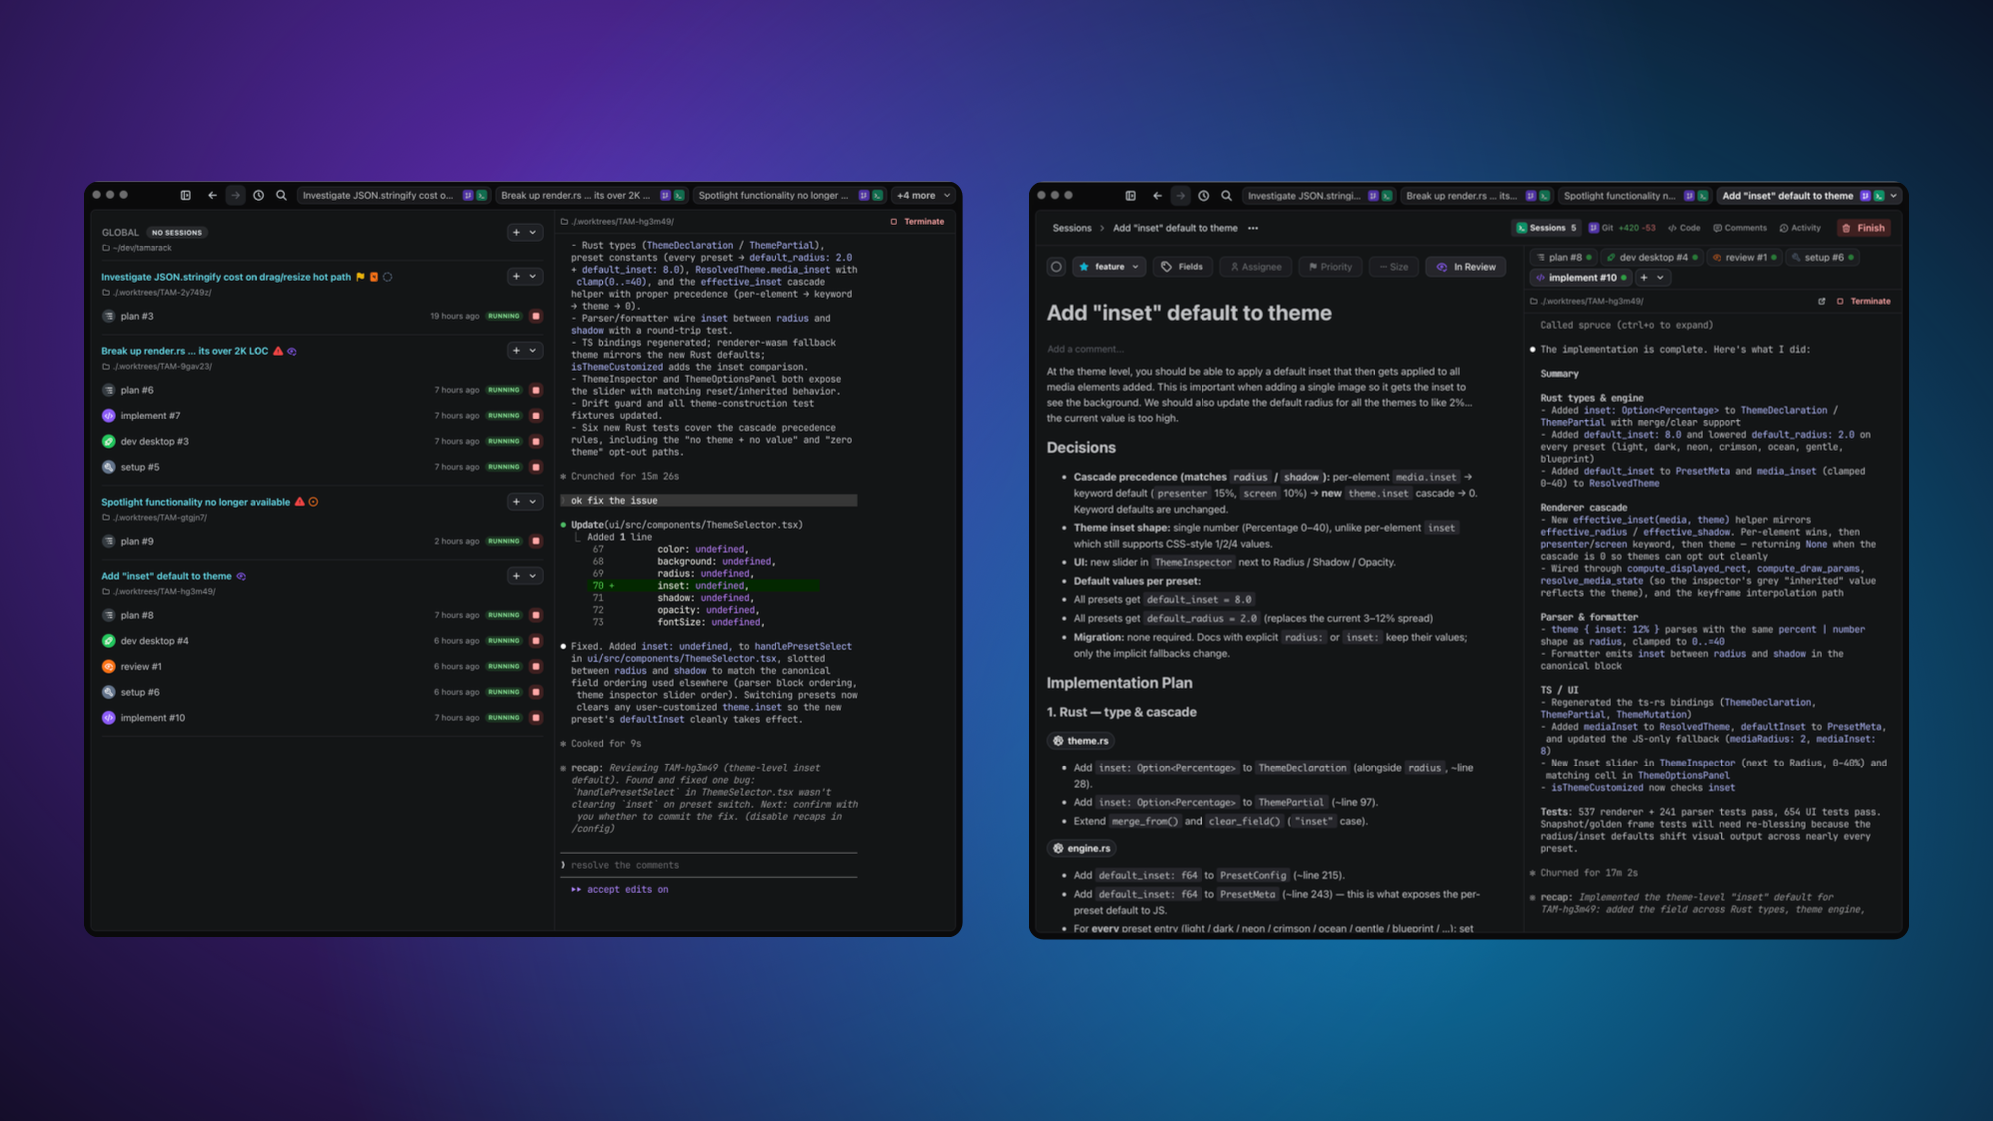Viewport: 1993px width, 1121px height.
Task: Click Sessions breadcrumb link
Action: [x=1071, y=228]
